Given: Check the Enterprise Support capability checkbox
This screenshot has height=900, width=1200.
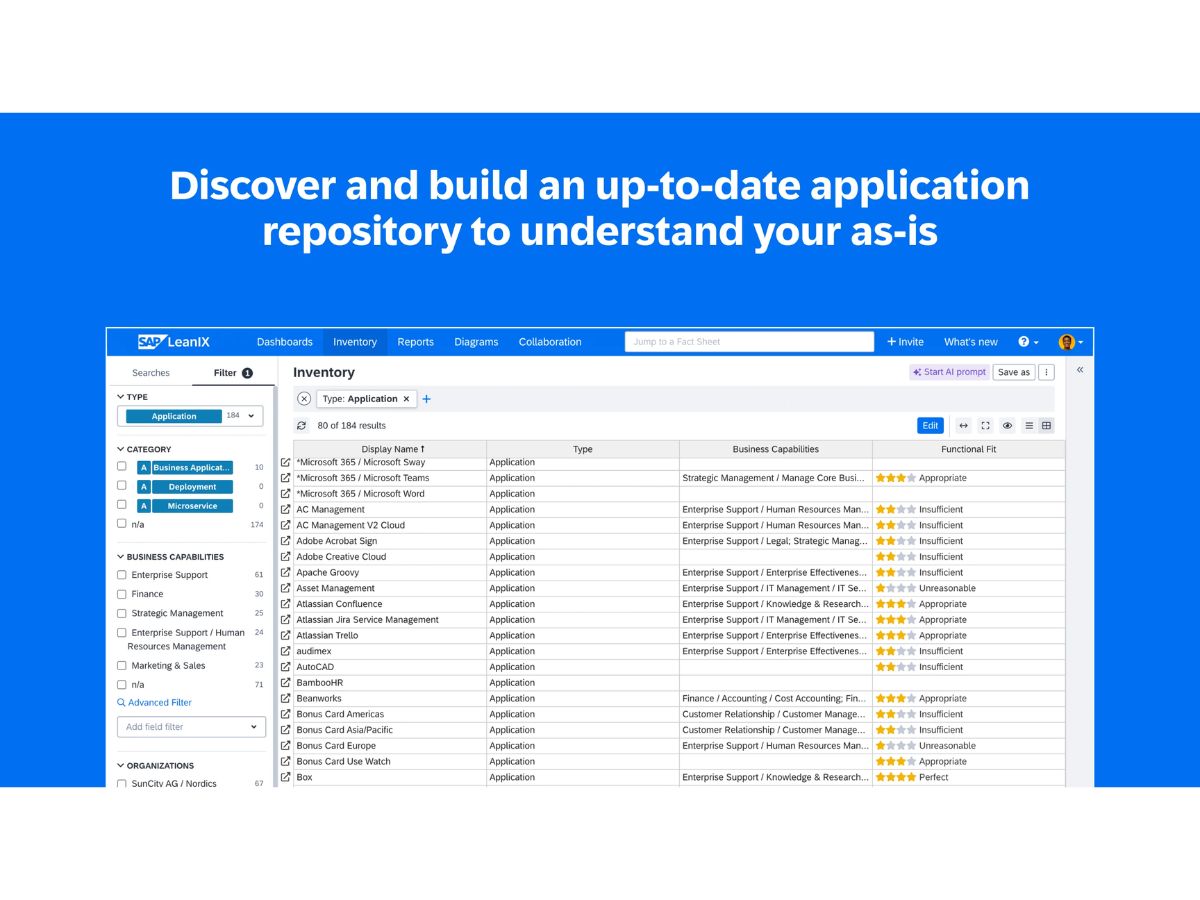Looking at the screenshot, I should [x=122, y=575].
